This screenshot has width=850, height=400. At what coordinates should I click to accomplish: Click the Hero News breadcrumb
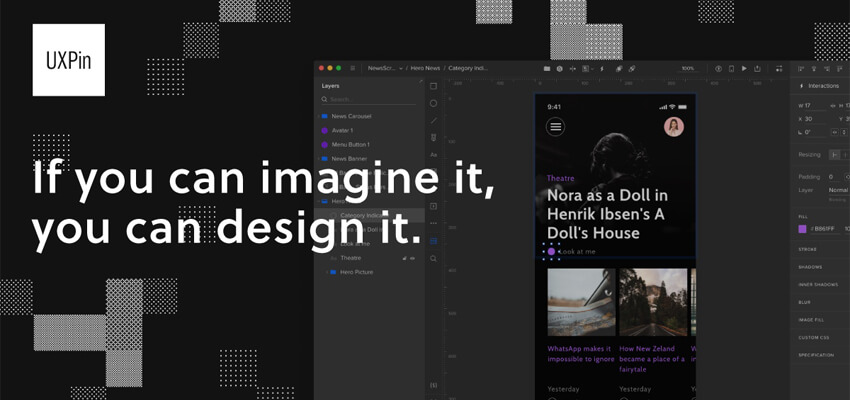click(x=425, y=68)
